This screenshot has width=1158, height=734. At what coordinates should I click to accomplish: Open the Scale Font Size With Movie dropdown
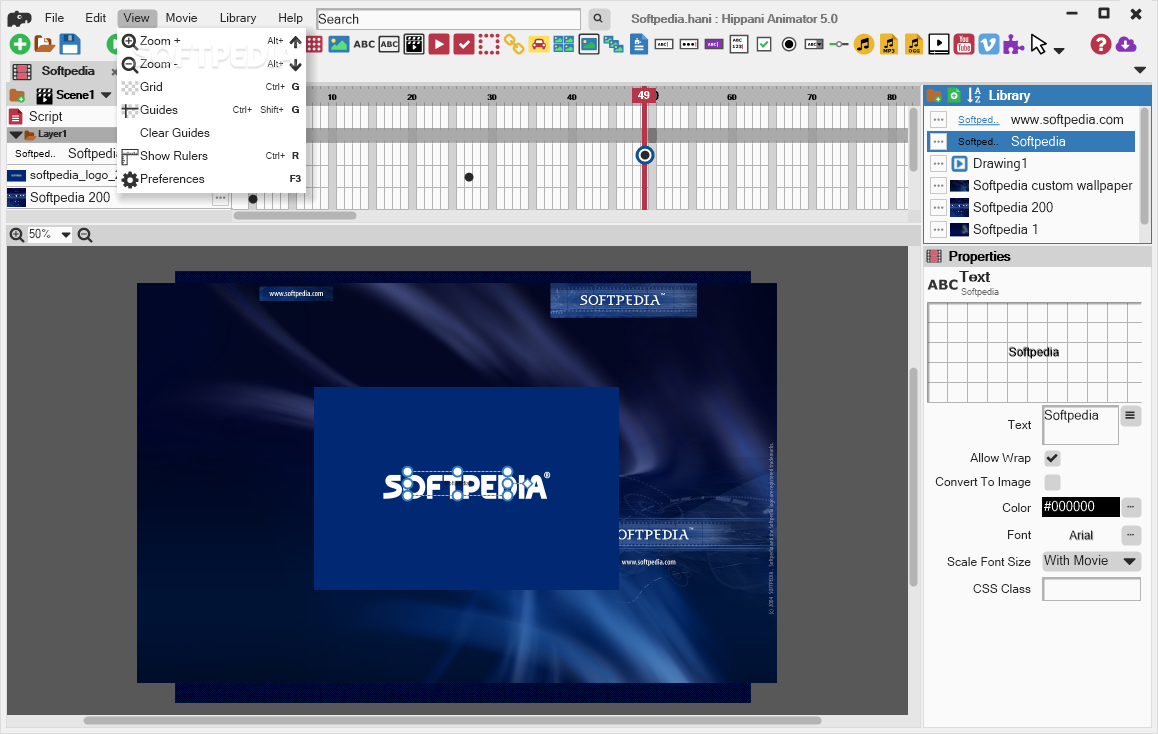(1092, 560)
